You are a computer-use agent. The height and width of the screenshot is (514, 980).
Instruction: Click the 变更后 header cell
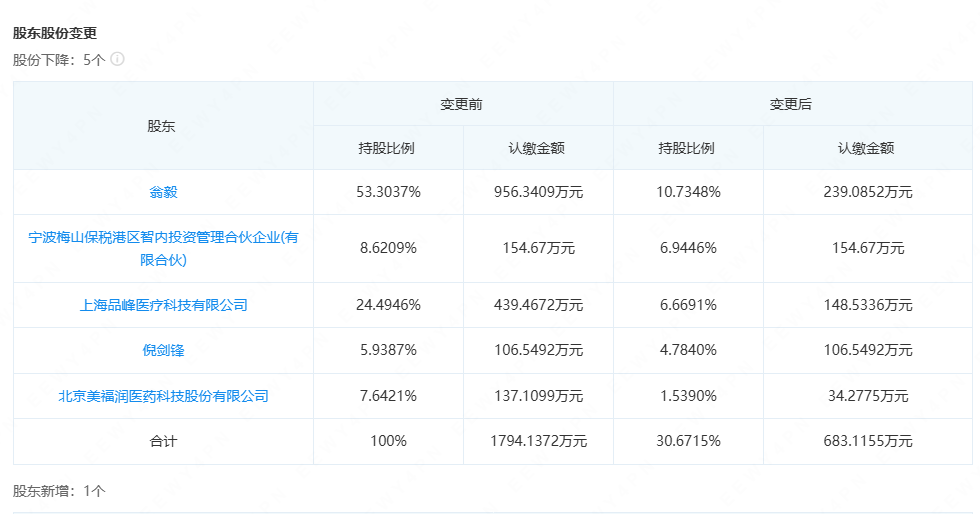(790, 104)
